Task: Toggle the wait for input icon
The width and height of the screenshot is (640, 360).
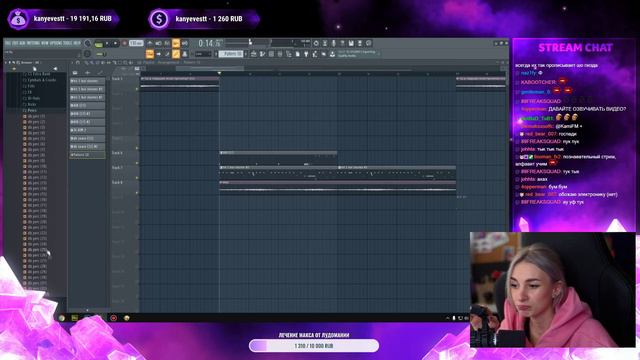Action: coord(158,43)
